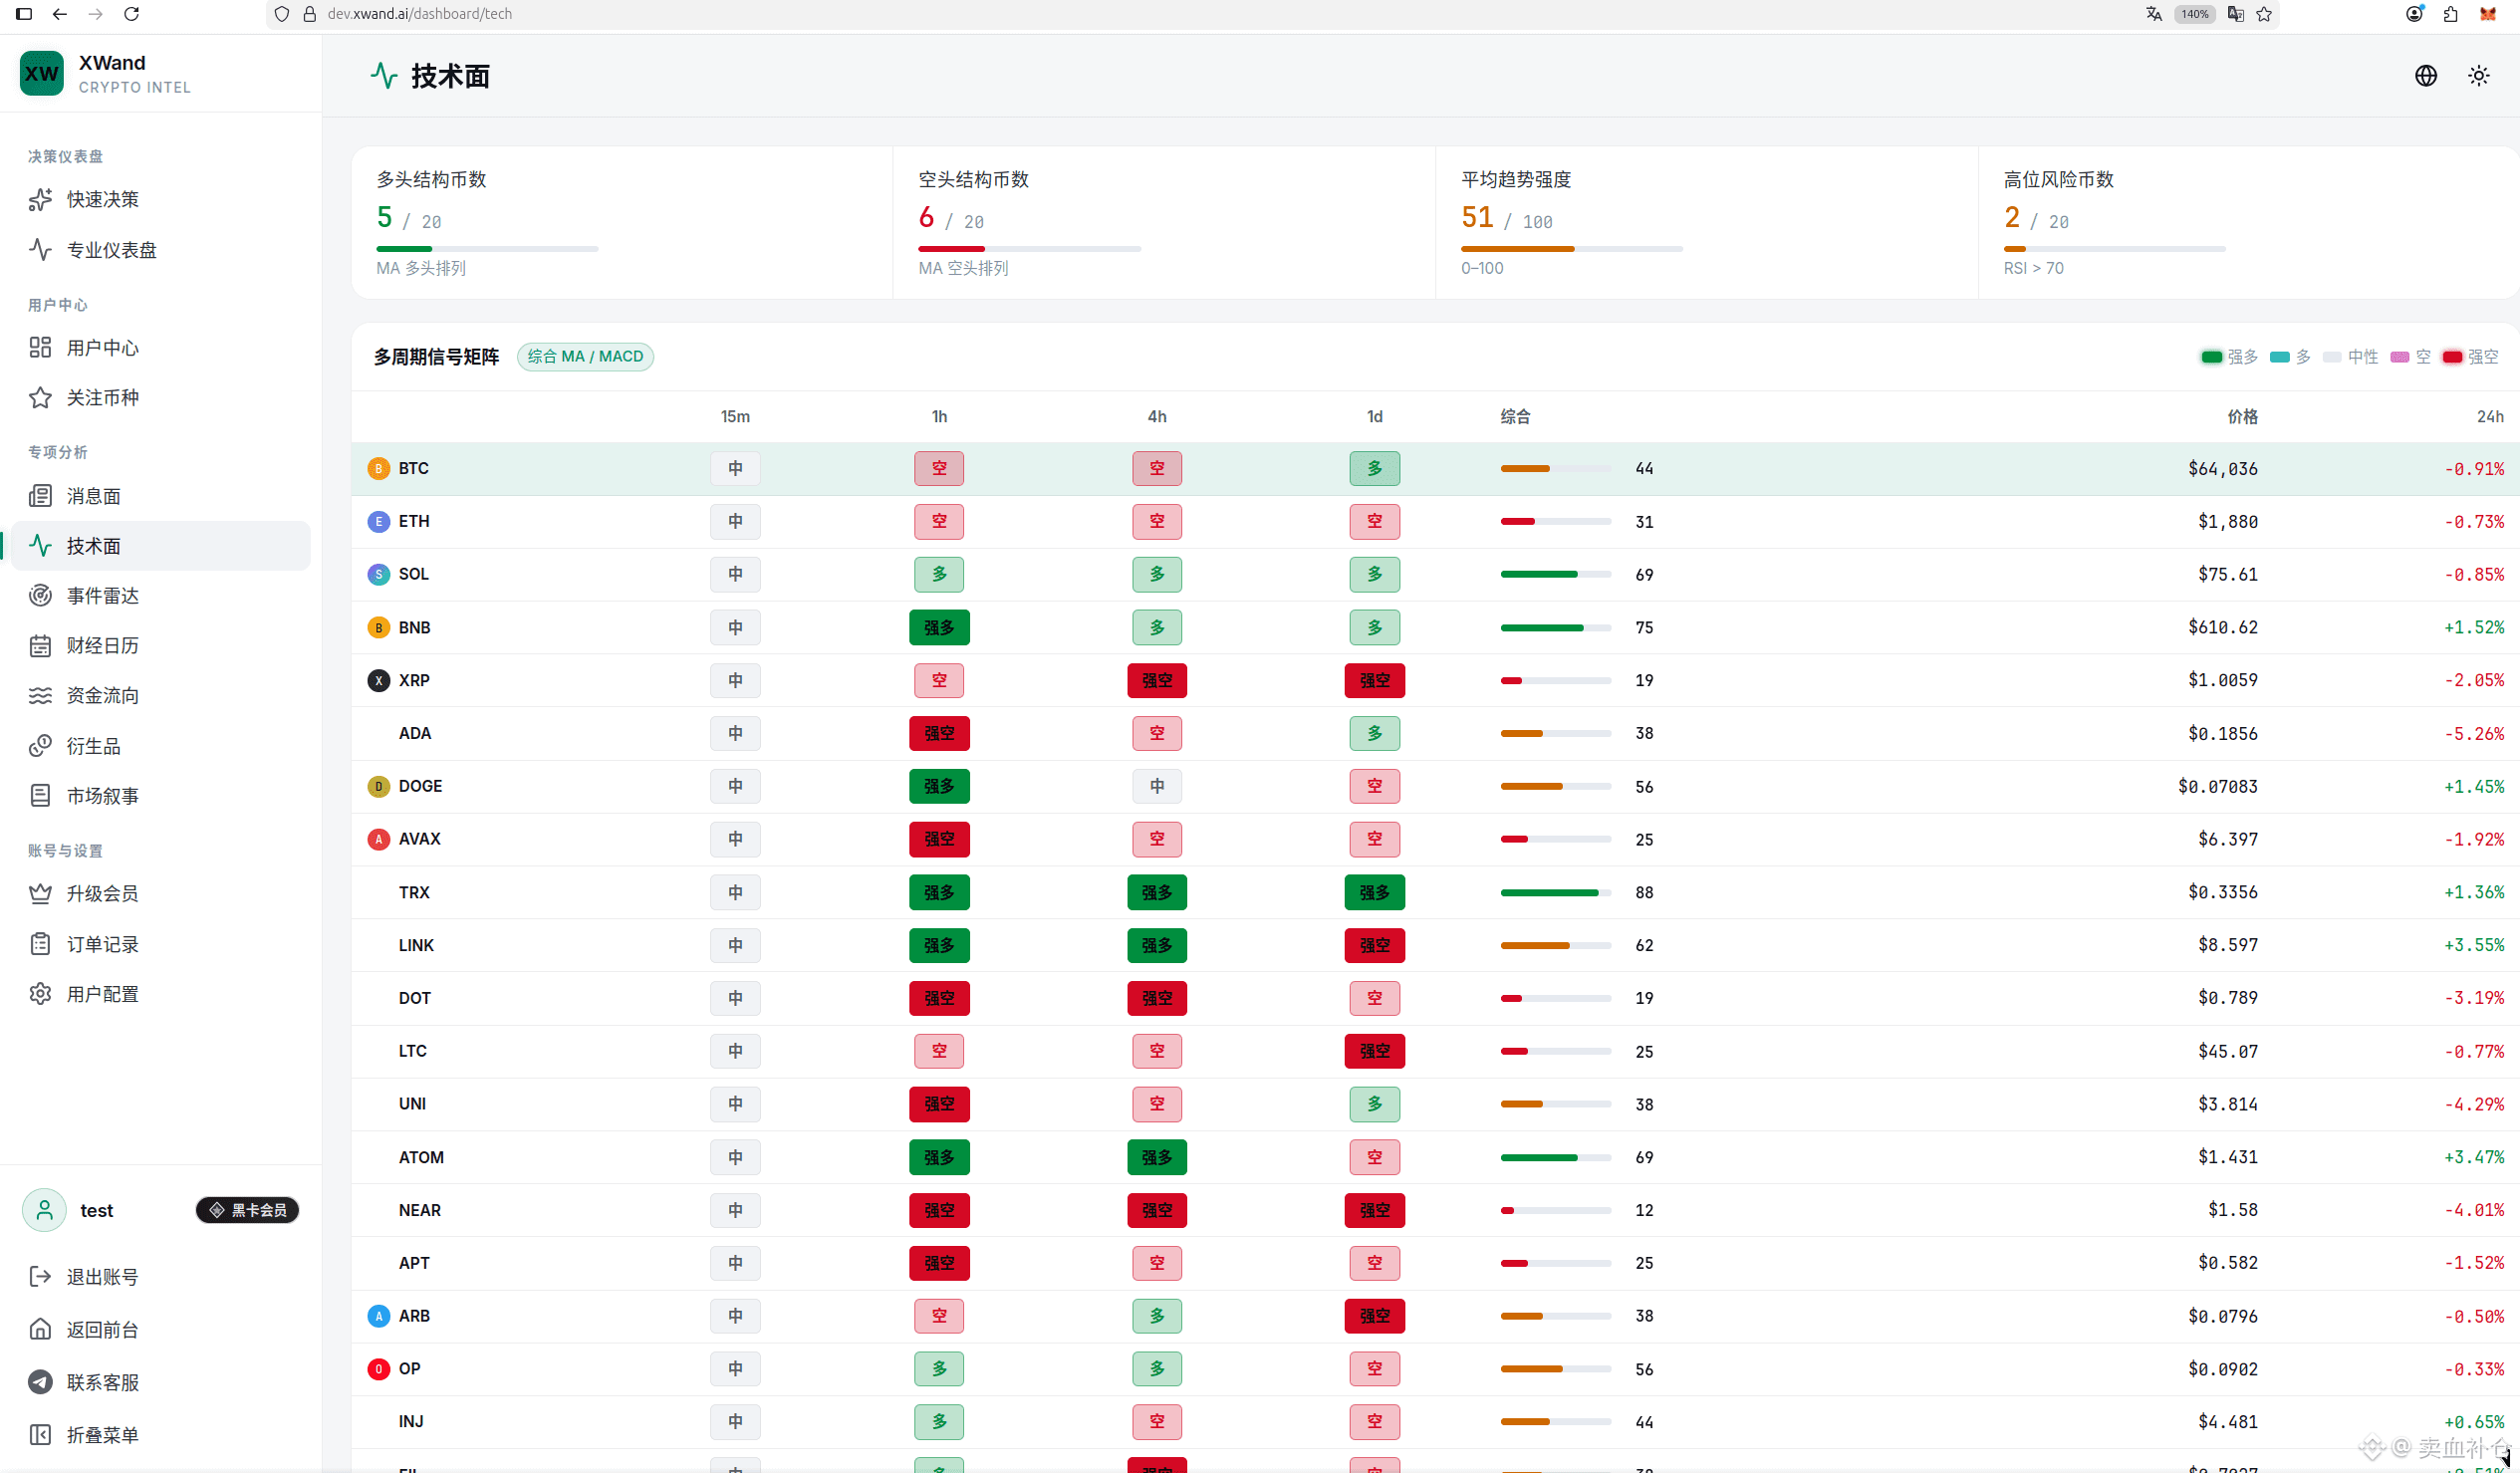Image resolution: width=2520 pixels, height=1473 pixels.
Task: Bookmark the page with the star icon
Action: [x=2264, y=14]
